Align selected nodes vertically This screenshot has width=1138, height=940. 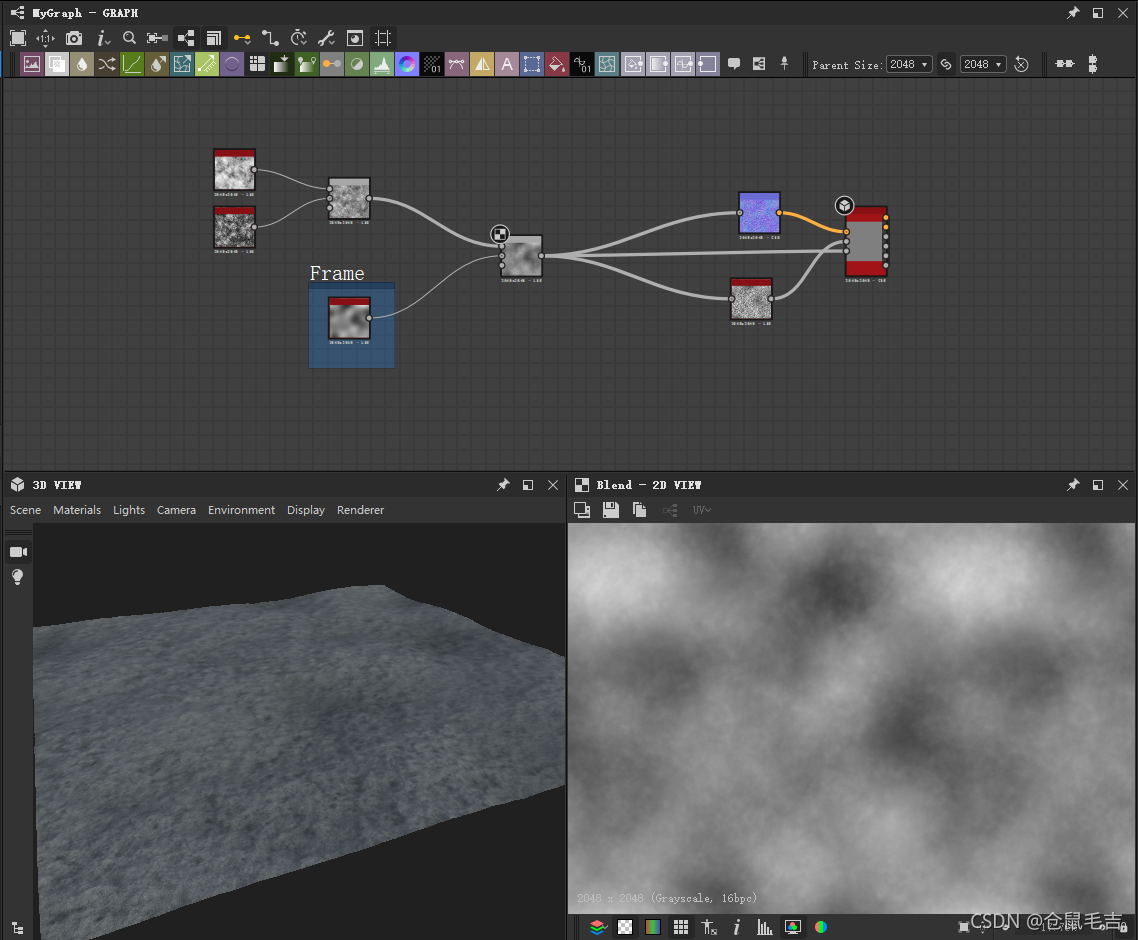[x=1092, y=64]
